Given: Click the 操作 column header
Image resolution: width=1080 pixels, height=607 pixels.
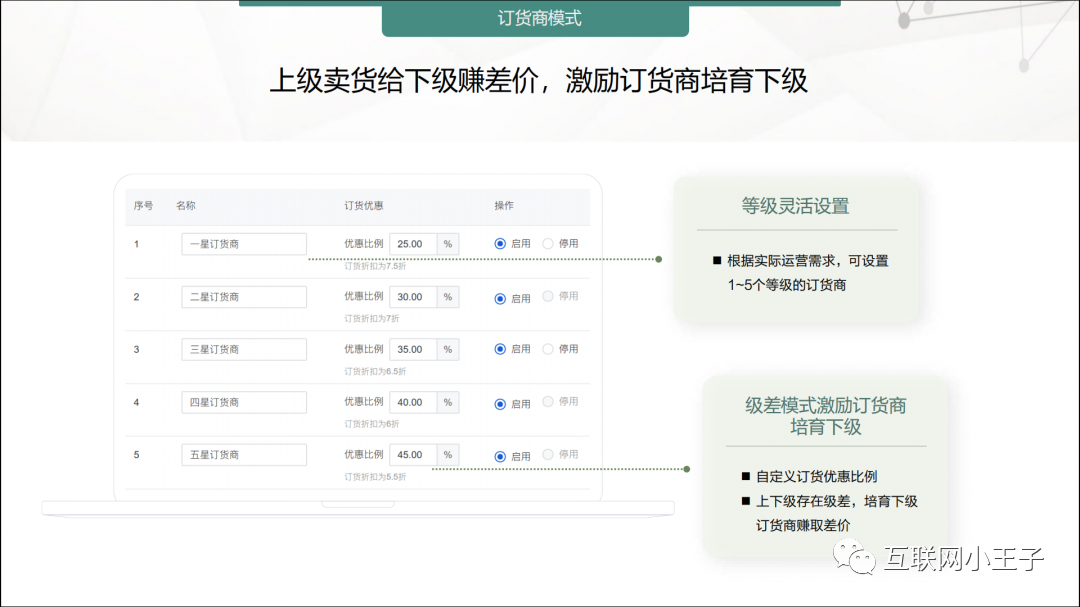Looking at the screenshot, I should 504,205.
